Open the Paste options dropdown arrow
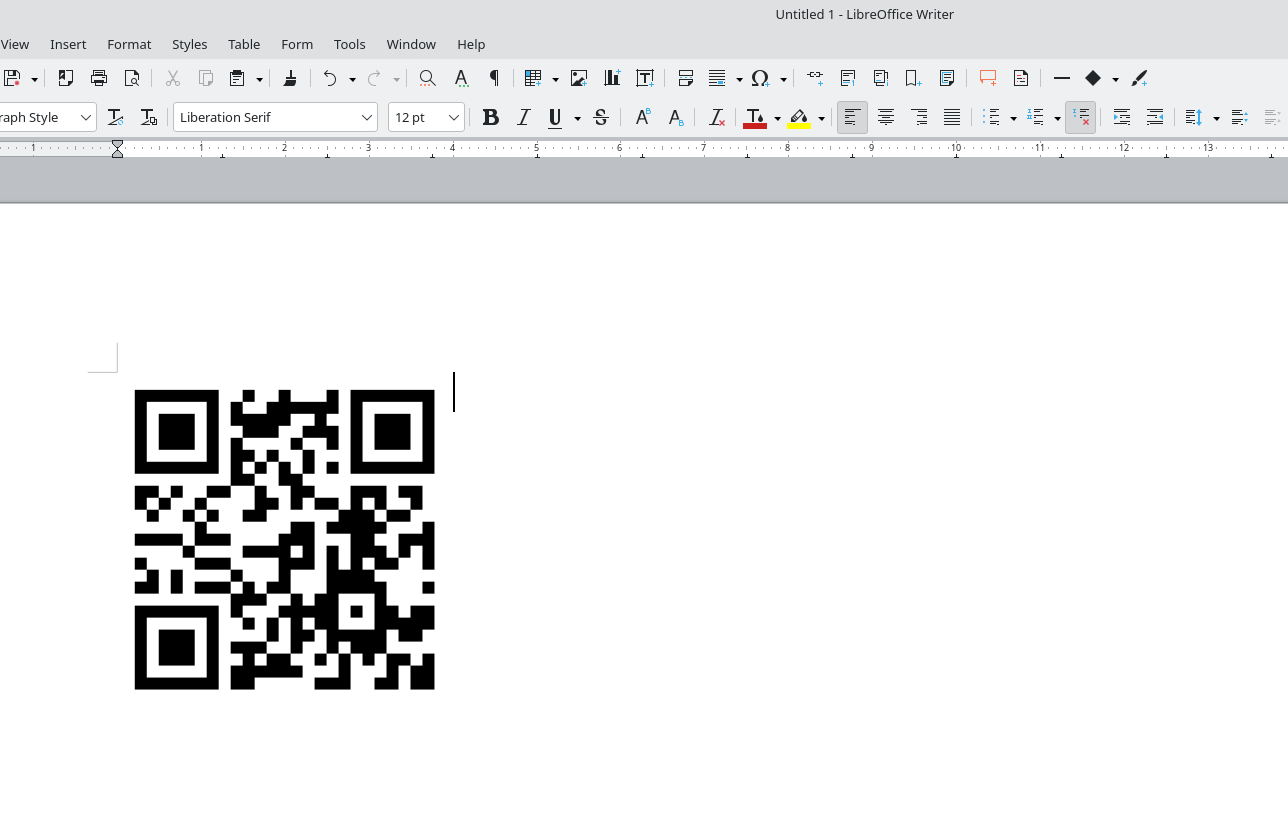This screenshot has width=1288, height=831. (x=259, y=79)
